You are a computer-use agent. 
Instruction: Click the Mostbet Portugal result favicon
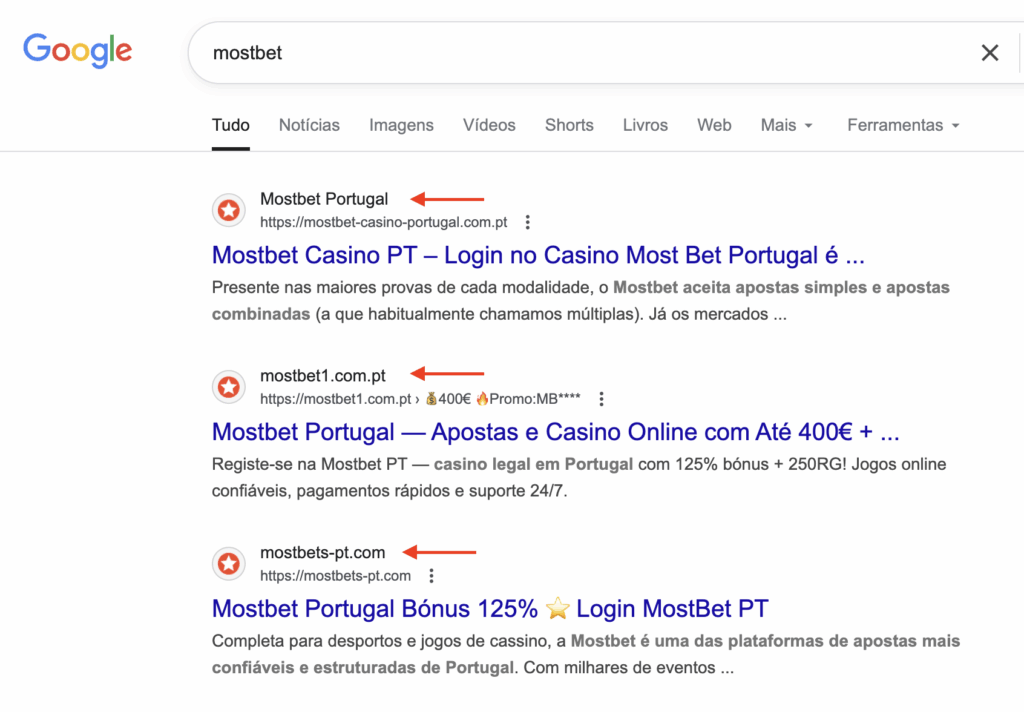click(229, 210)
